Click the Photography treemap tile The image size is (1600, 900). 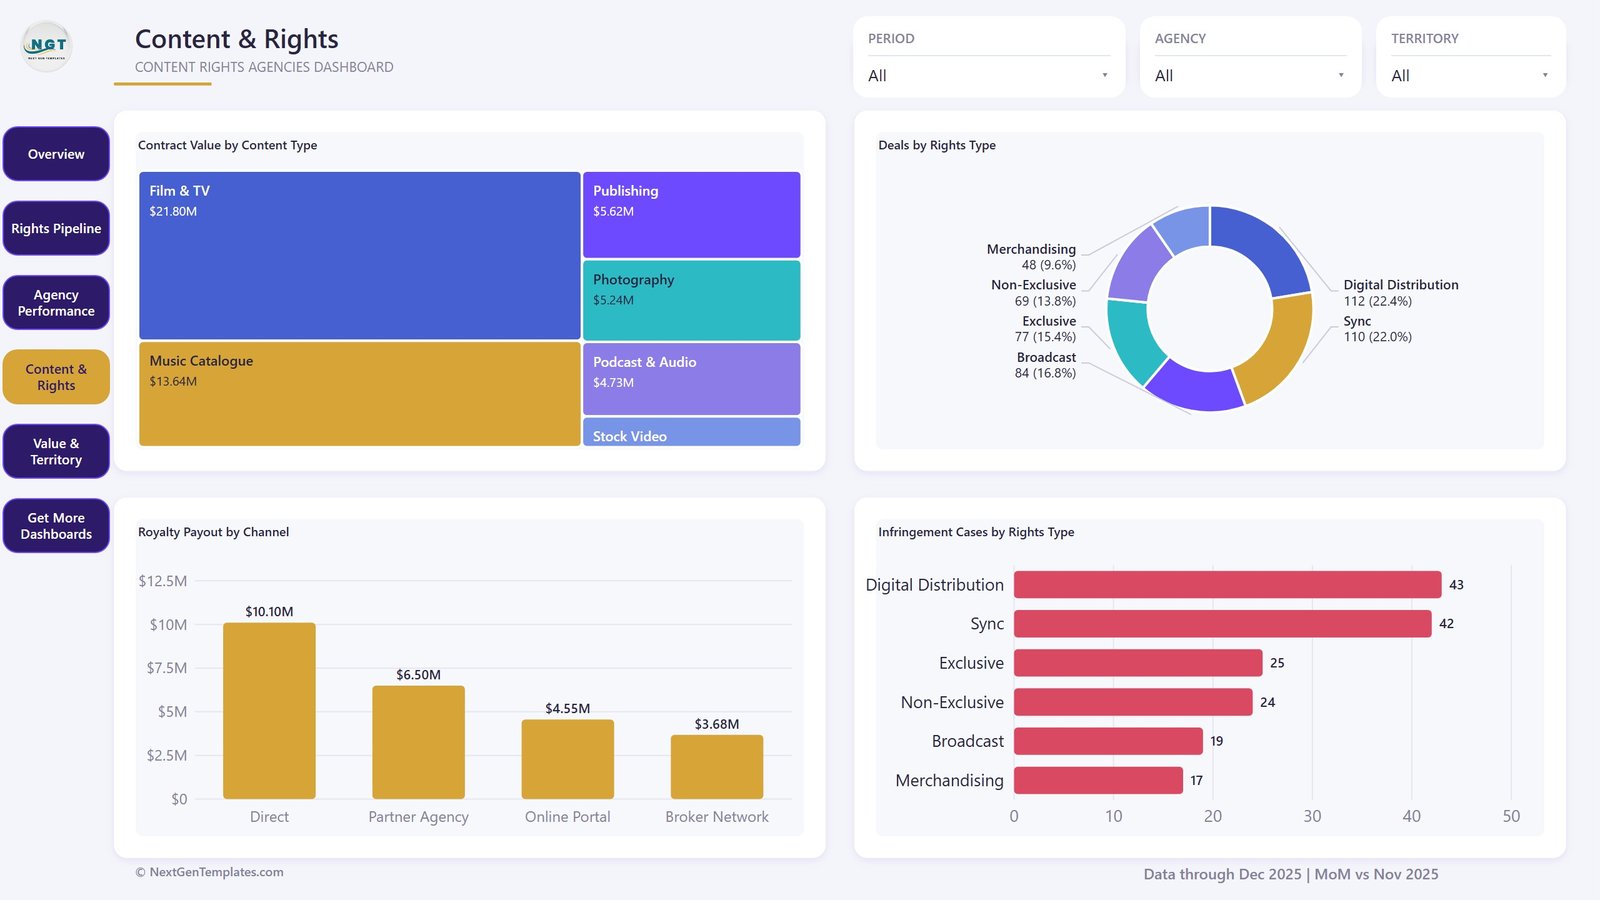coord(691,300)
